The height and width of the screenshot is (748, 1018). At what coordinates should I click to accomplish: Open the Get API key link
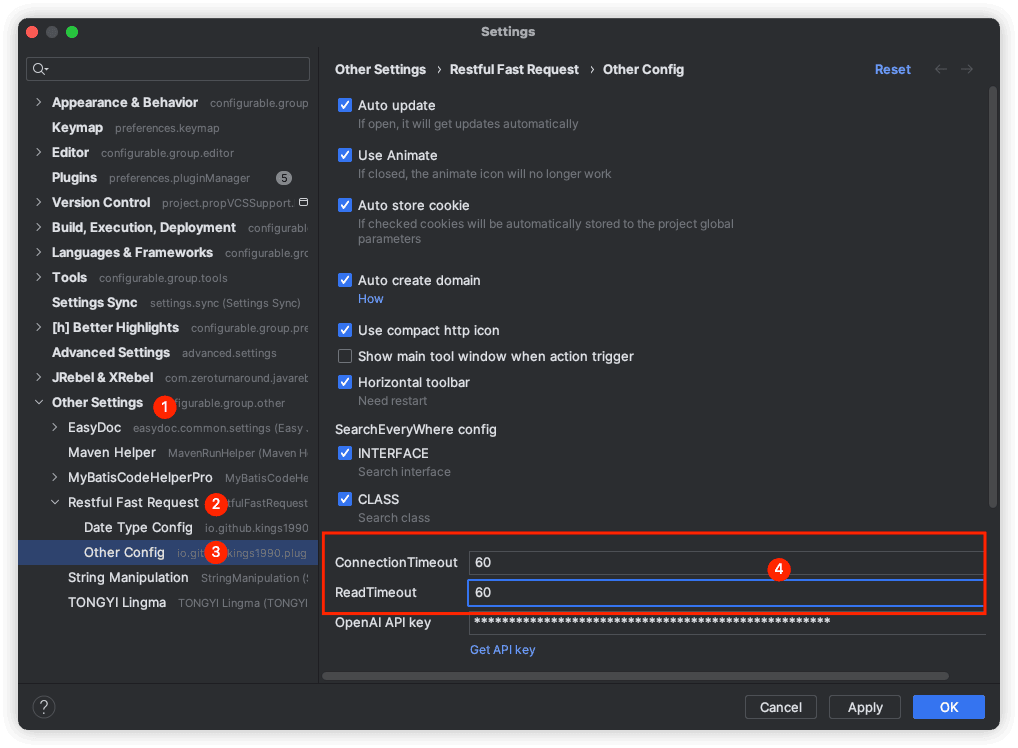502,649
